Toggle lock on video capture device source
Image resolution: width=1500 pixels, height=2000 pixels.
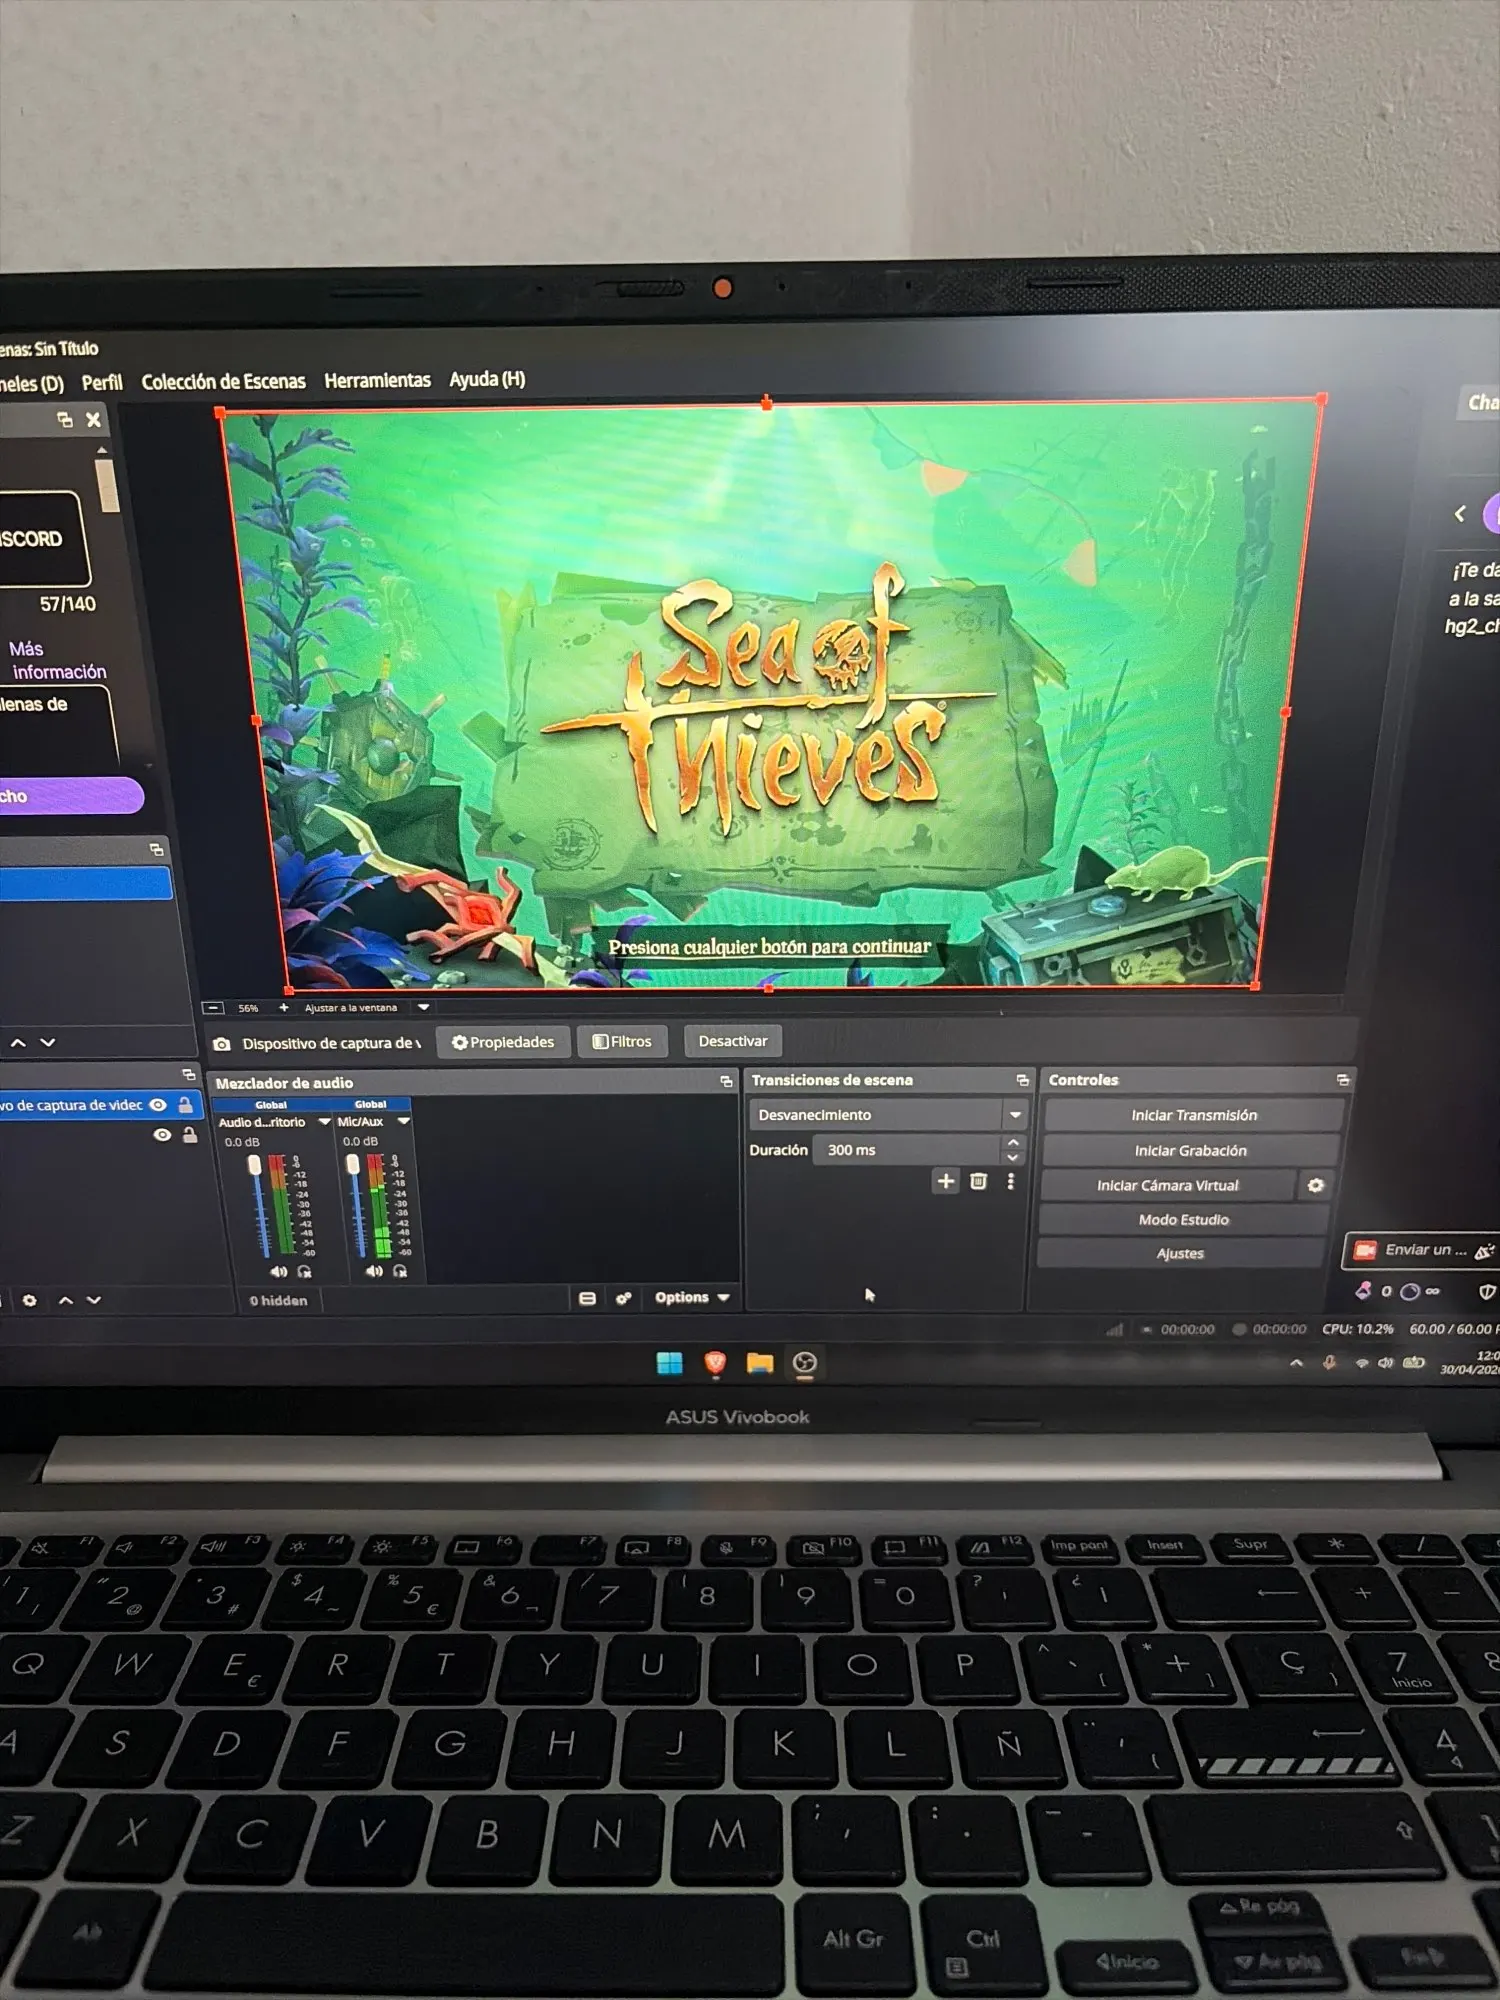186,1105
